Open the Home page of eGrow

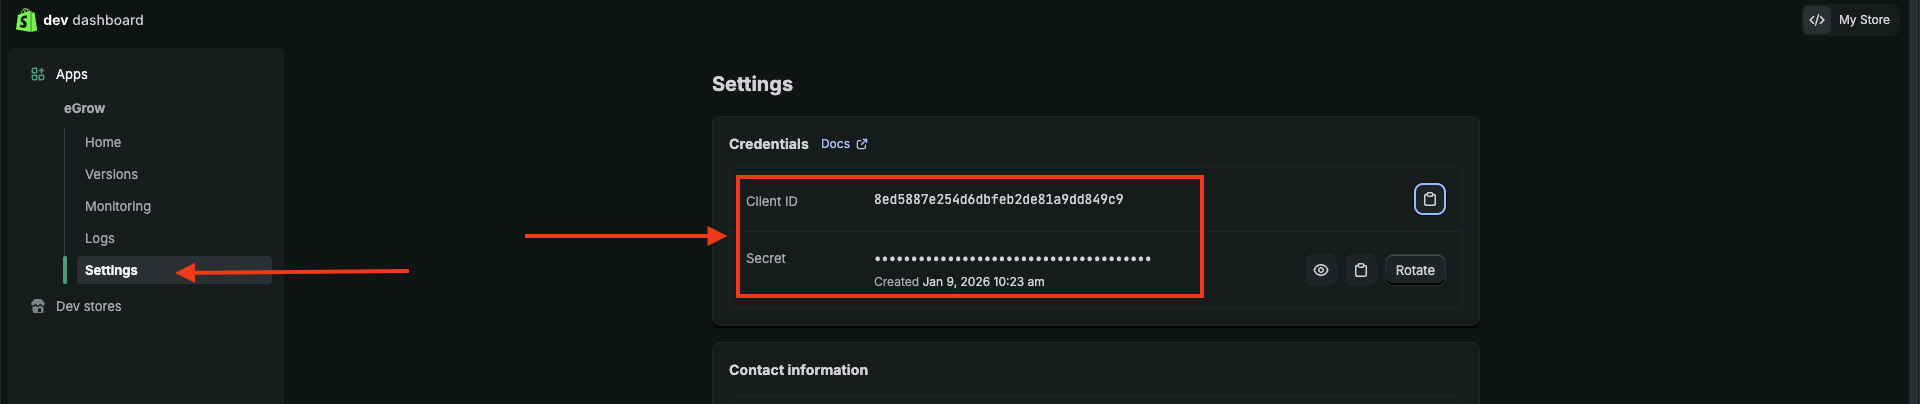103,142
